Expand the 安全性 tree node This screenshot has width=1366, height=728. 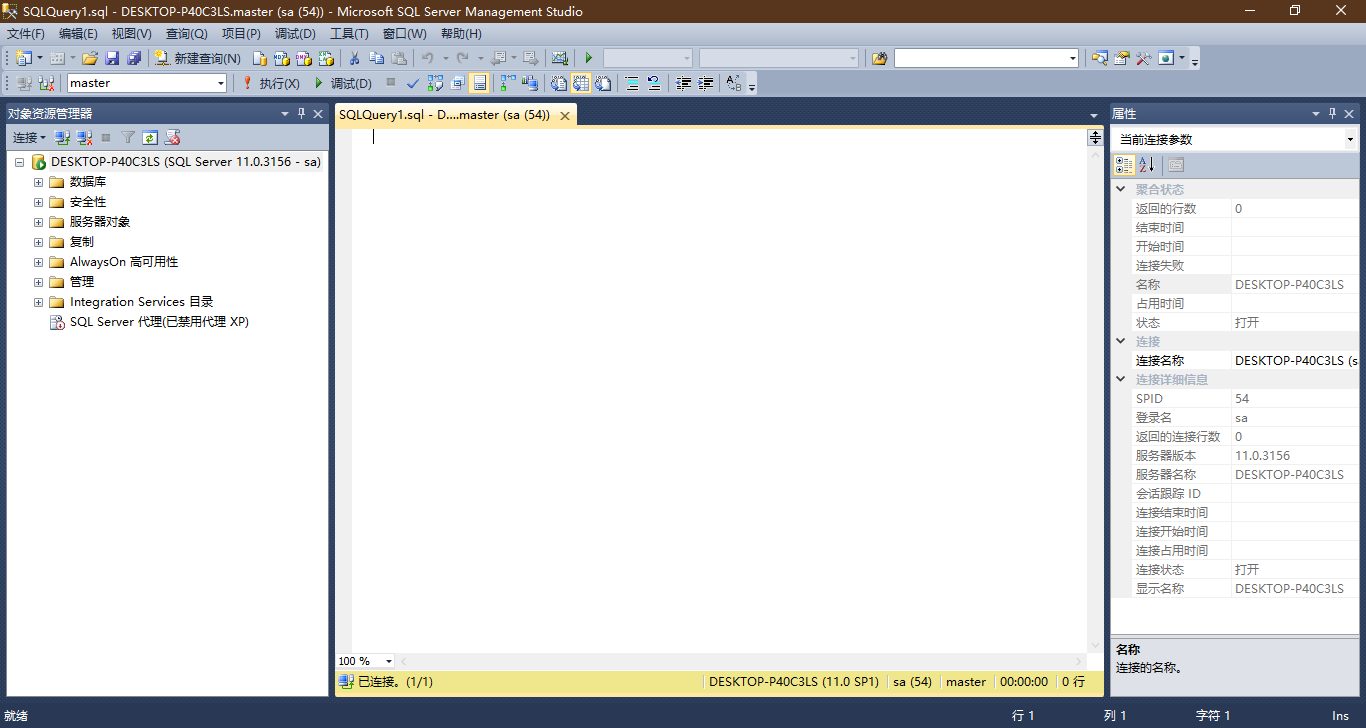coord(37,201)
